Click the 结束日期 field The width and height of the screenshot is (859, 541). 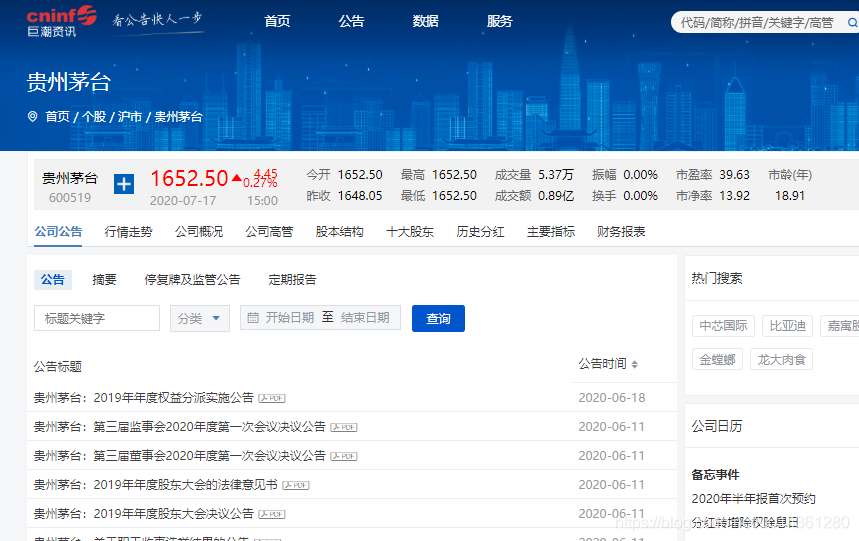pyautogui.click(x=365, y=318)
